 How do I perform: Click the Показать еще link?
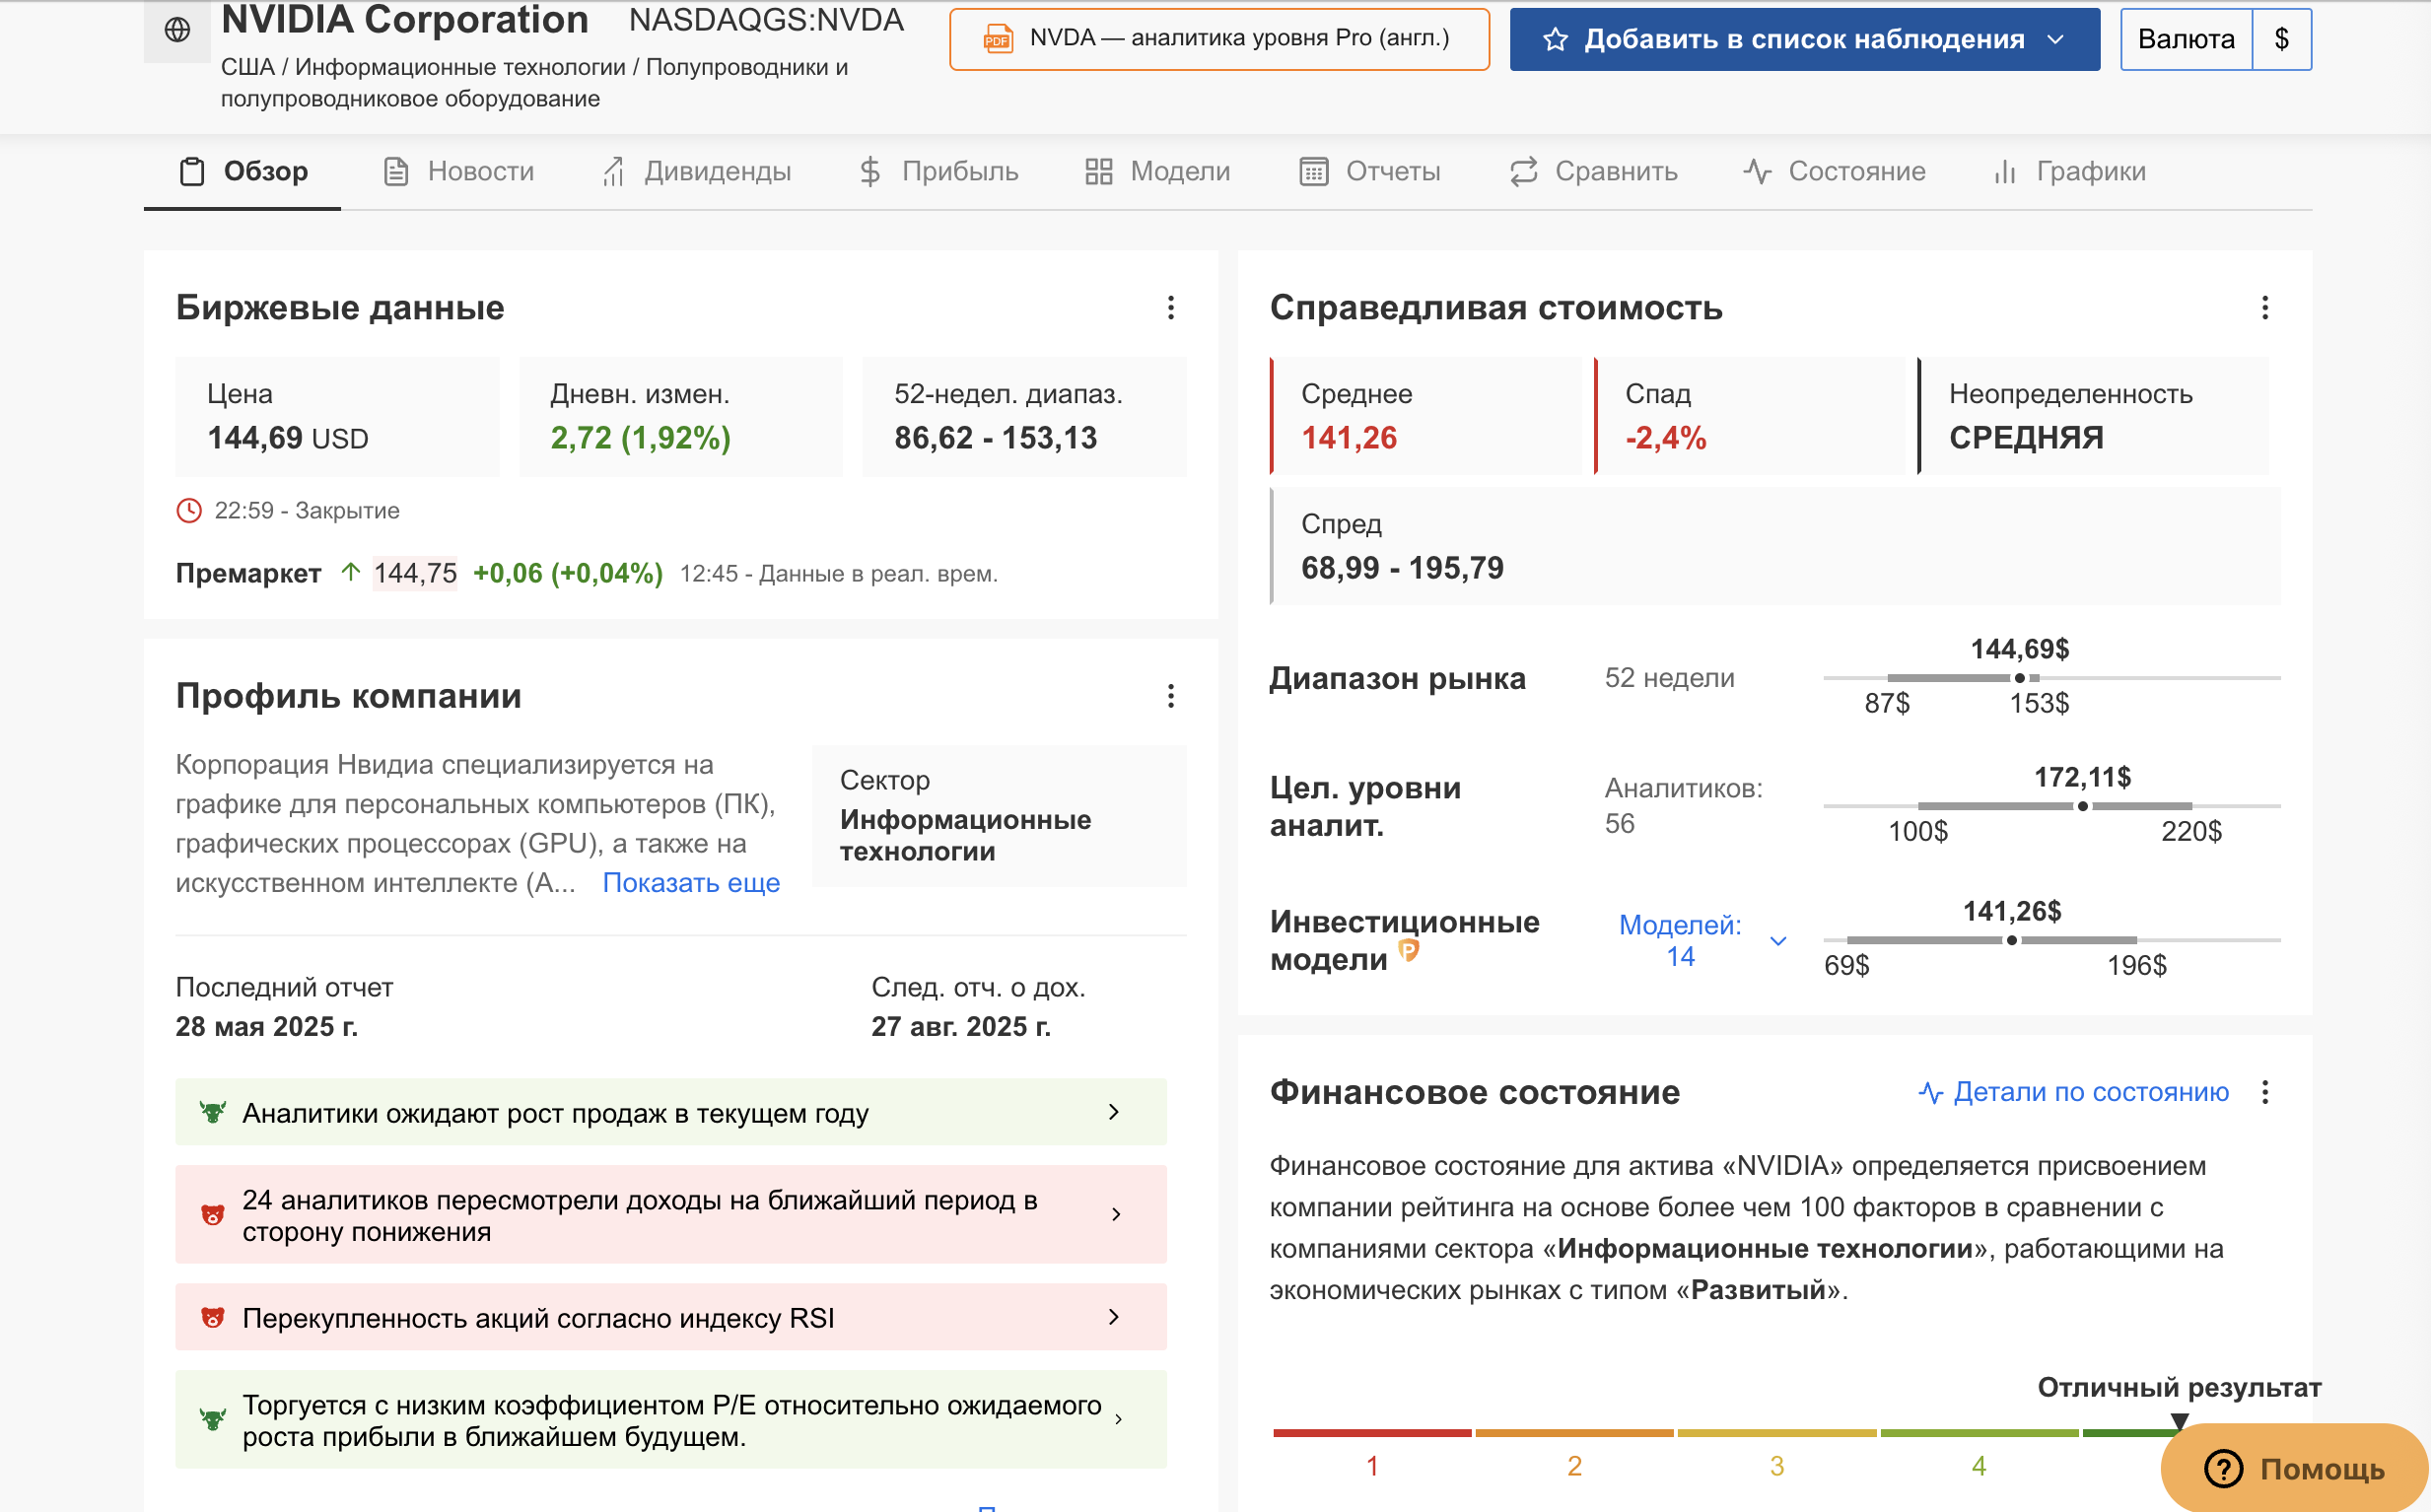pos(691,883)
